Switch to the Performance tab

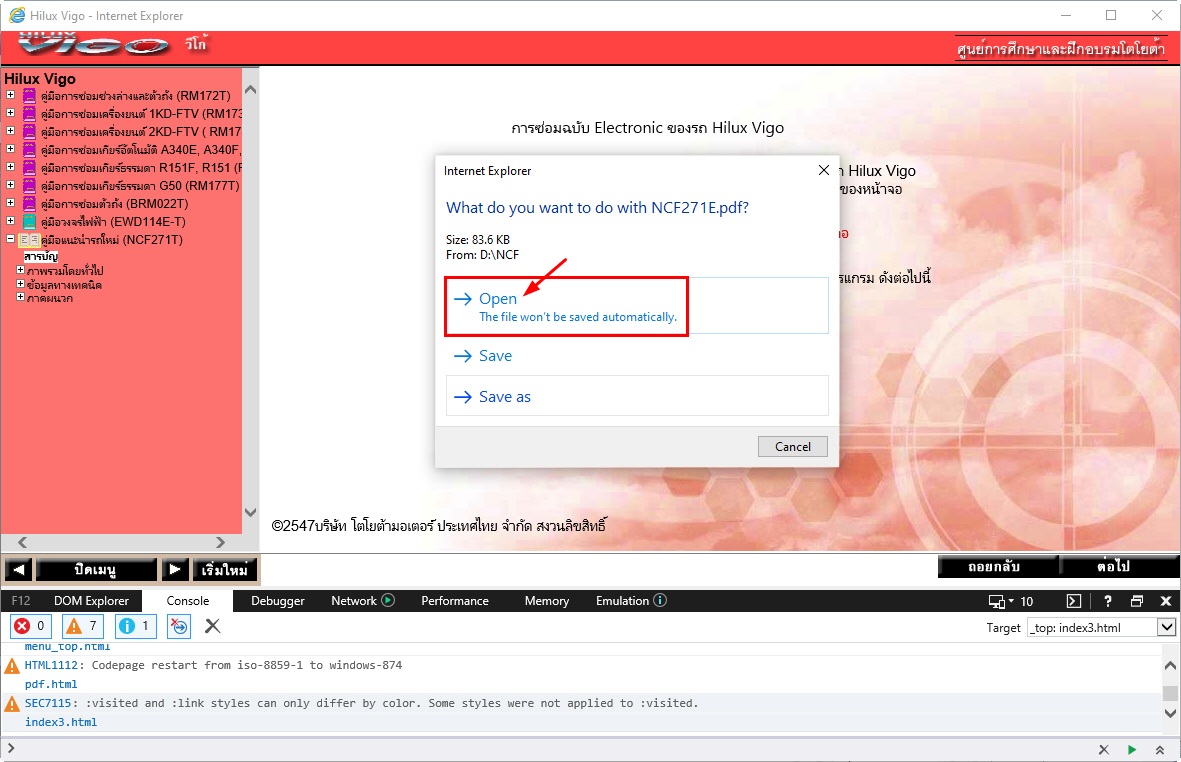(455, 600)
